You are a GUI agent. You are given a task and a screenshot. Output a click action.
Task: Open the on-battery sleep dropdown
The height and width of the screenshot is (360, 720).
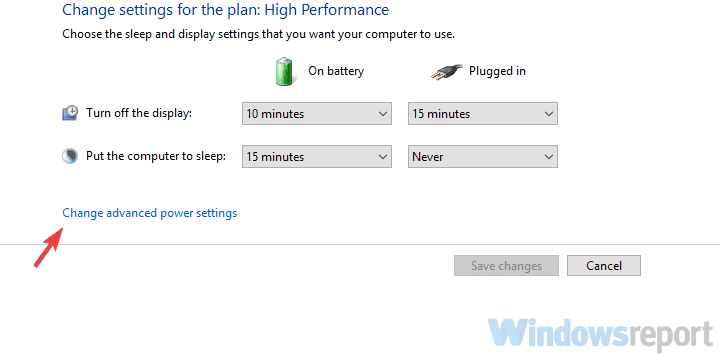pos(317,157)
